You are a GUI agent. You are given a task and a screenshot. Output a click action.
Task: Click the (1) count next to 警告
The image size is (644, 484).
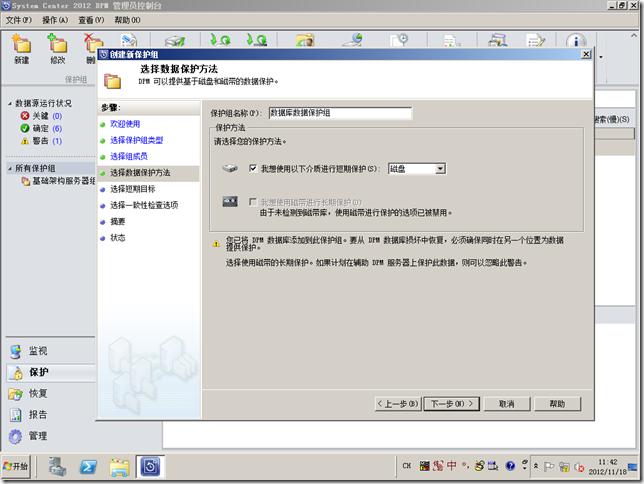pos(57,141)
